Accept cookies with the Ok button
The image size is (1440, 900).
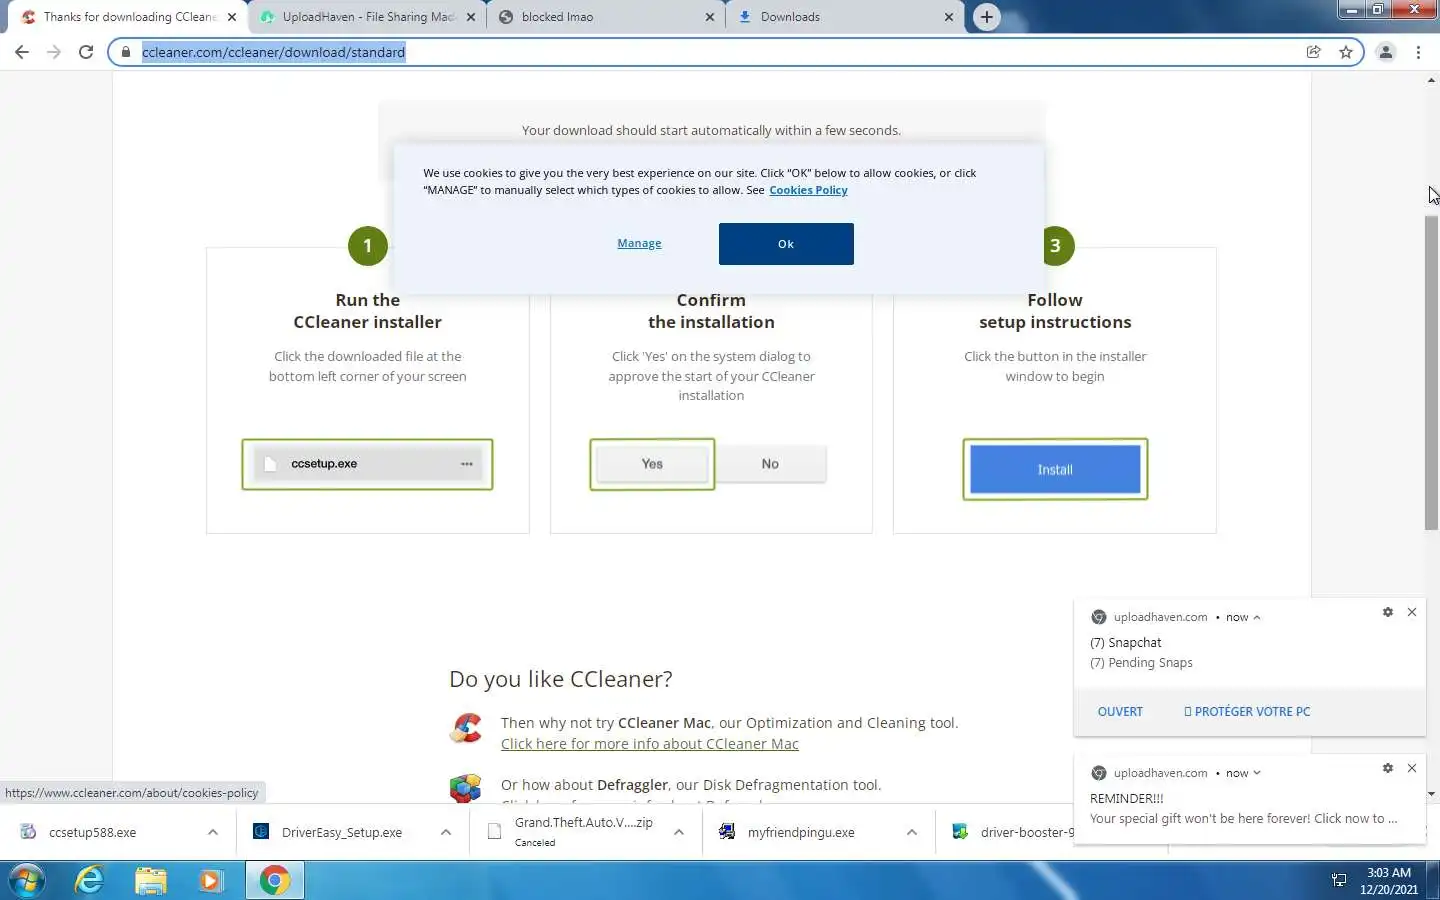(x=786, y=244)
